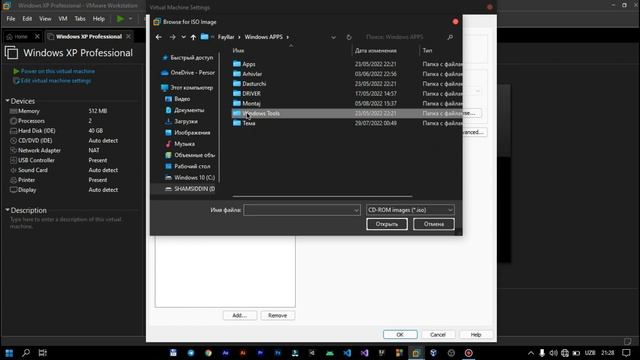Image resolution: width=640 pixels, height=360 pixels.
Task: Collapse the Description section
Action: (x=7, y=210)
